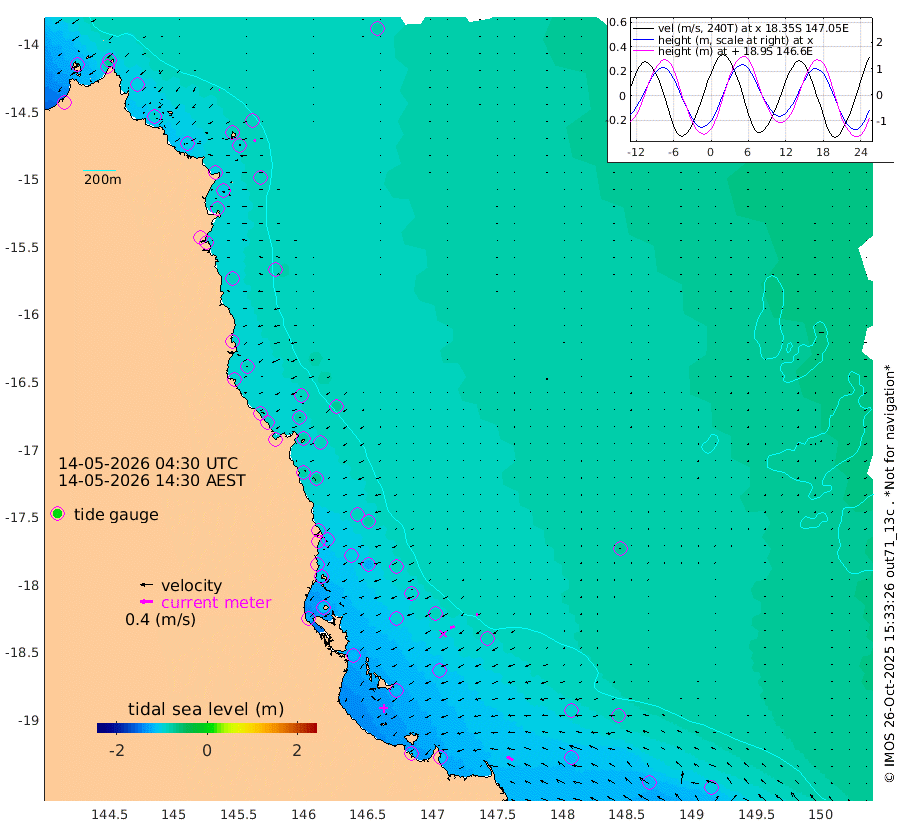Click the 'current meter' legend label
Screen dimensions: 900x834
[x=216, y=603]
